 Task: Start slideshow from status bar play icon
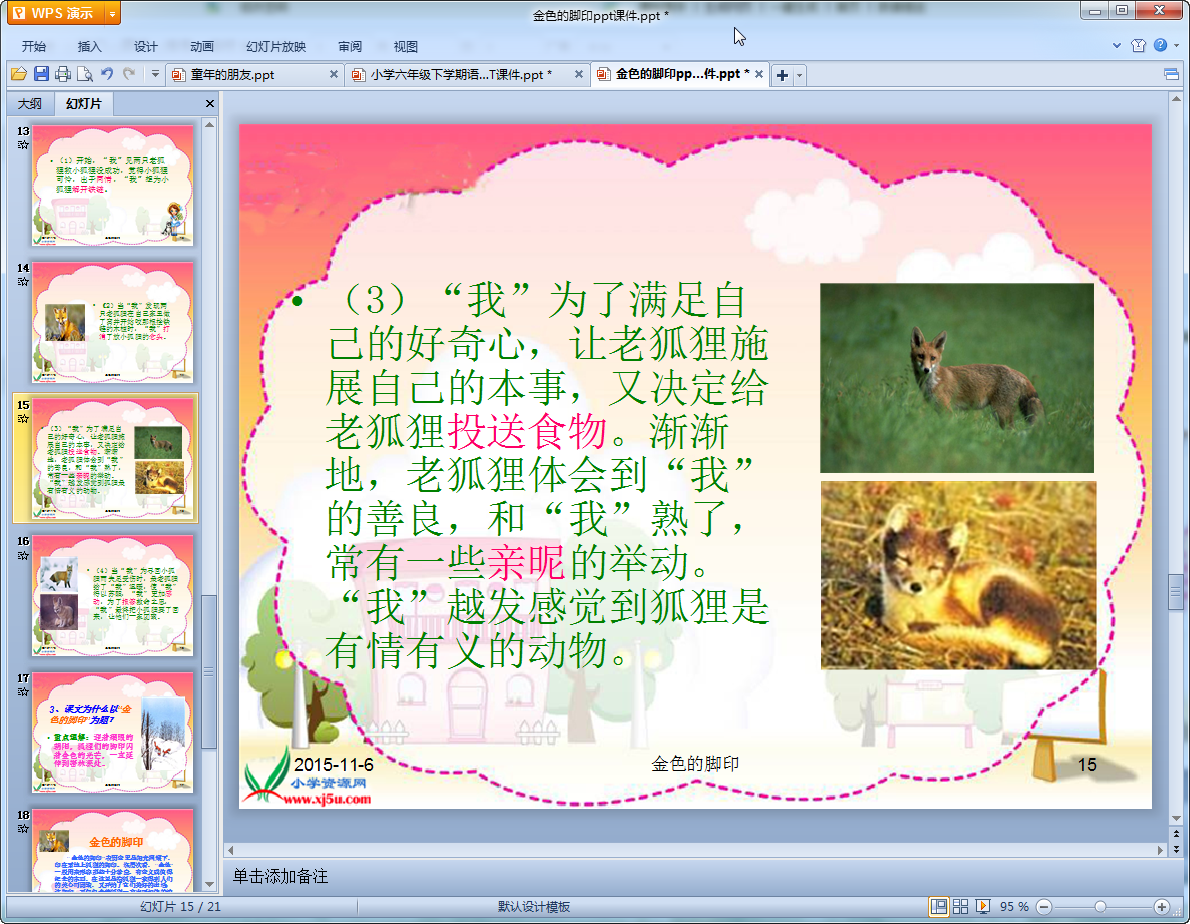click(983, 907)
